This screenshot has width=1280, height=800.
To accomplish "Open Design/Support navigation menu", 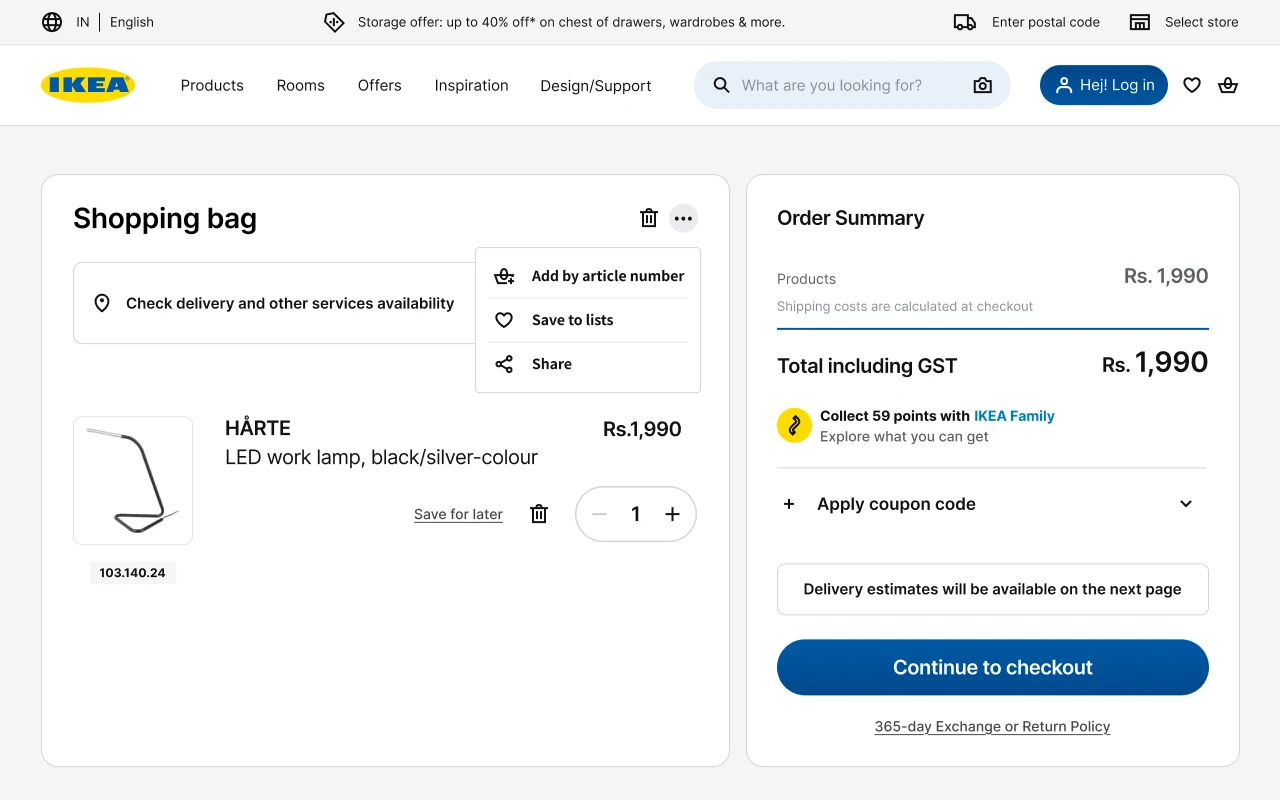I will click(x=596, y=86).
